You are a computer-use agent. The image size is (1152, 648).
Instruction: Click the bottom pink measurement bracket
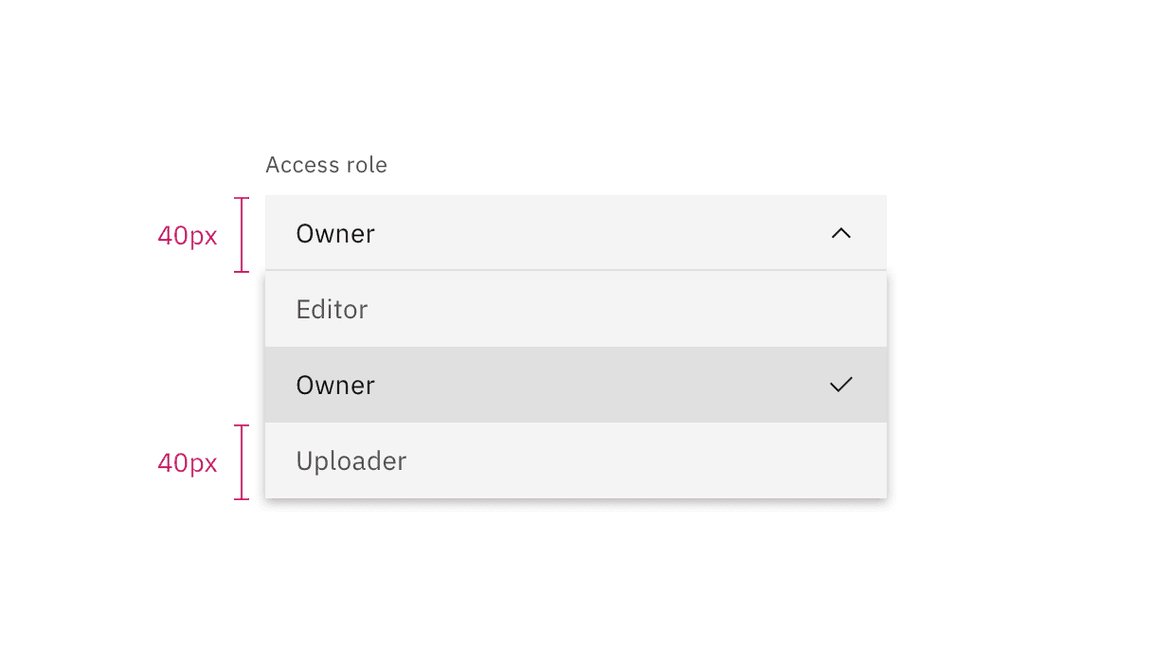[x=241, y=462]
